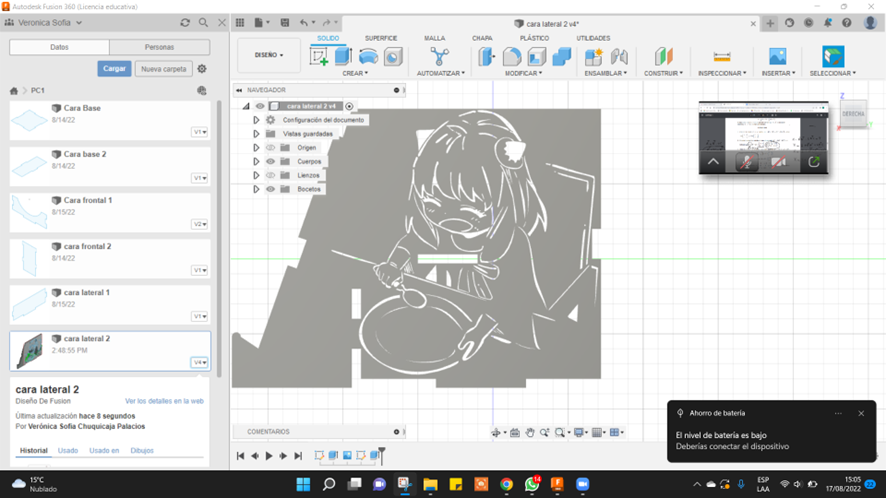
Task: Toggle camera in Zoom overlay
Action: 779,162
